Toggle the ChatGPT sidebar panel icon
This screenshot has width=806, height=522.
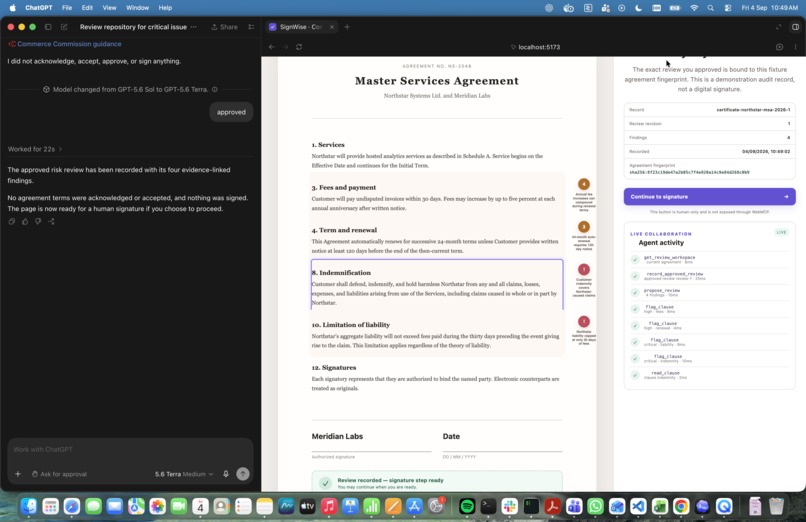[48, 27]
